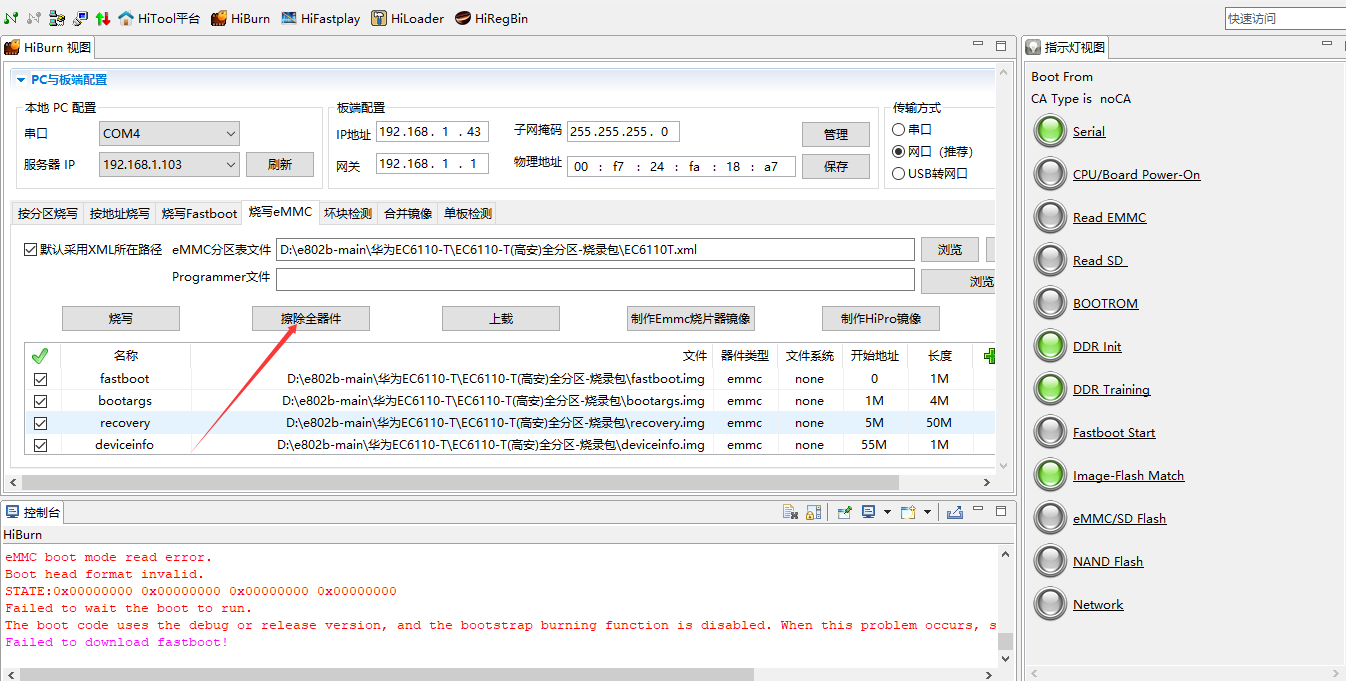Click the Display Selected Console monitor icon
The image size is (1346, 681).
click(x=868, y=512)
